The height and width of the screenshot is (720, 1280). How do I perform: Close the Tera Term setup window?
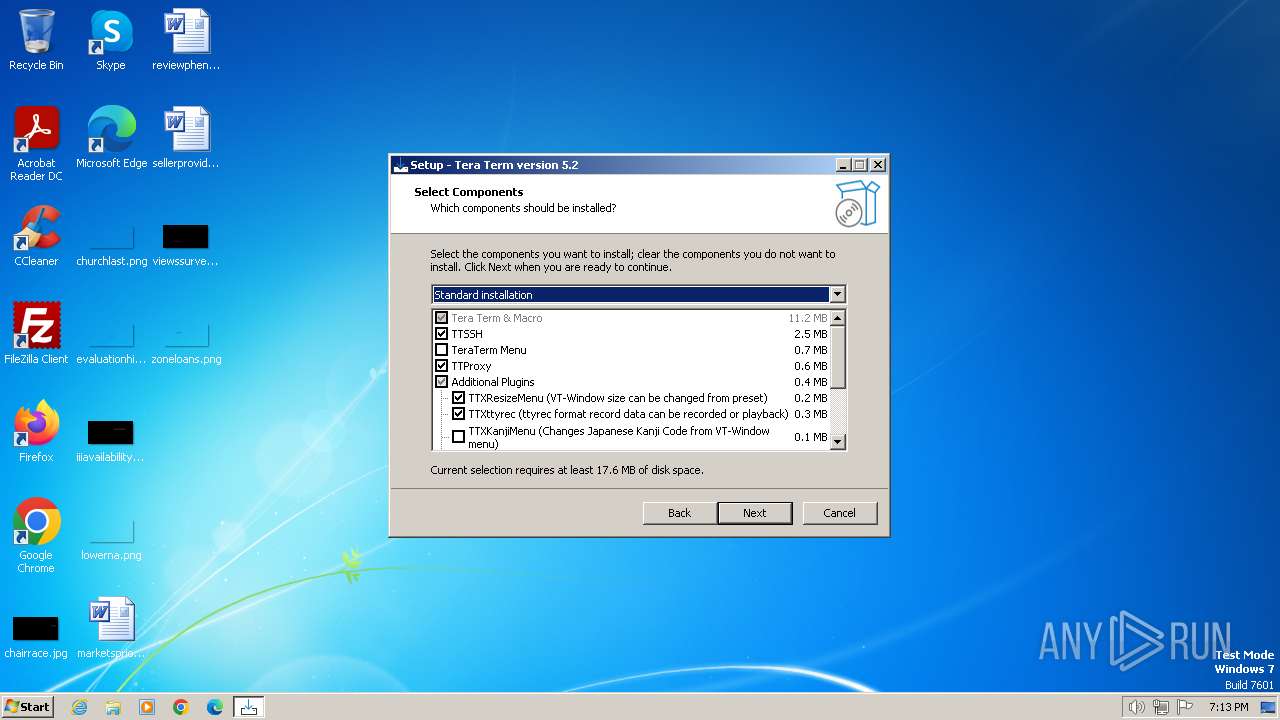point(878,165)
